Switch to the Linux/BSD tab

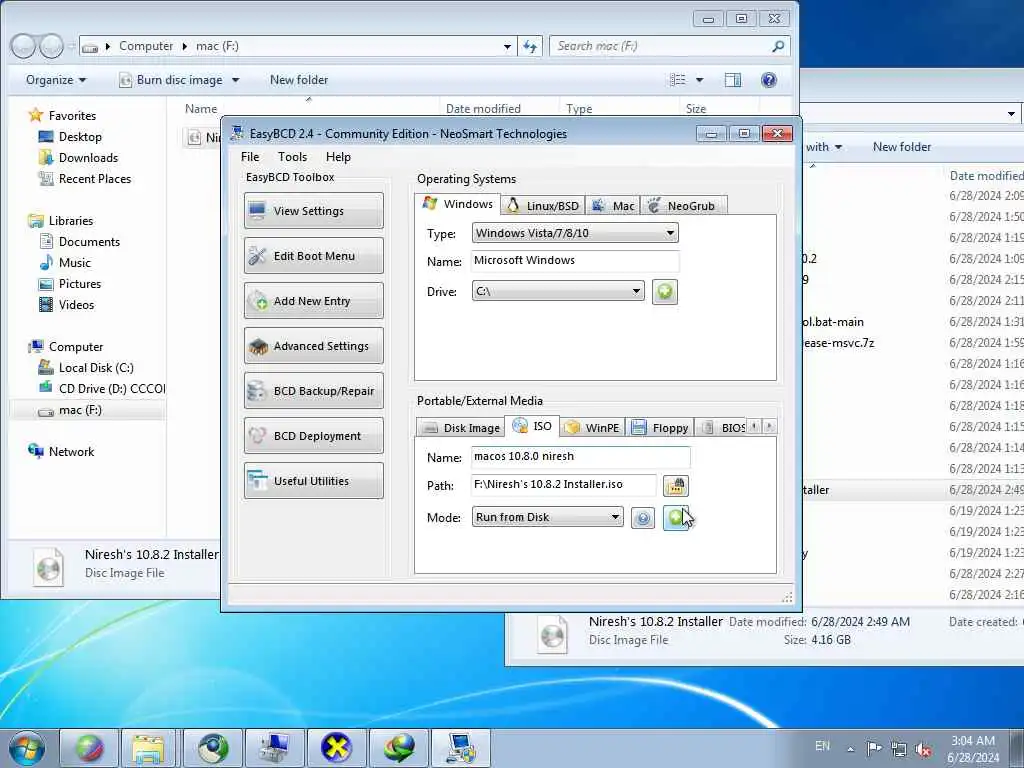coord(543,206)
